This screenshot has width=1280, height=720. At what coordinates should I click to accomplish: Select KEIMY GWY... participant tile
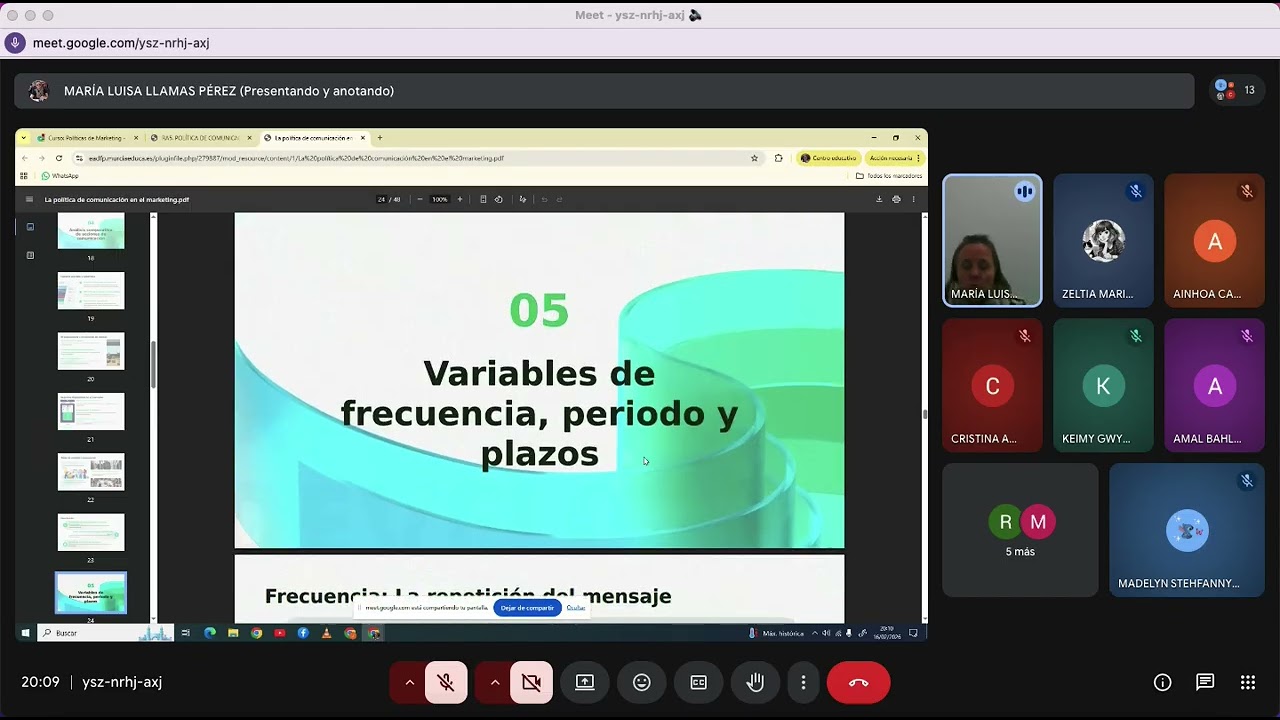1103,385
